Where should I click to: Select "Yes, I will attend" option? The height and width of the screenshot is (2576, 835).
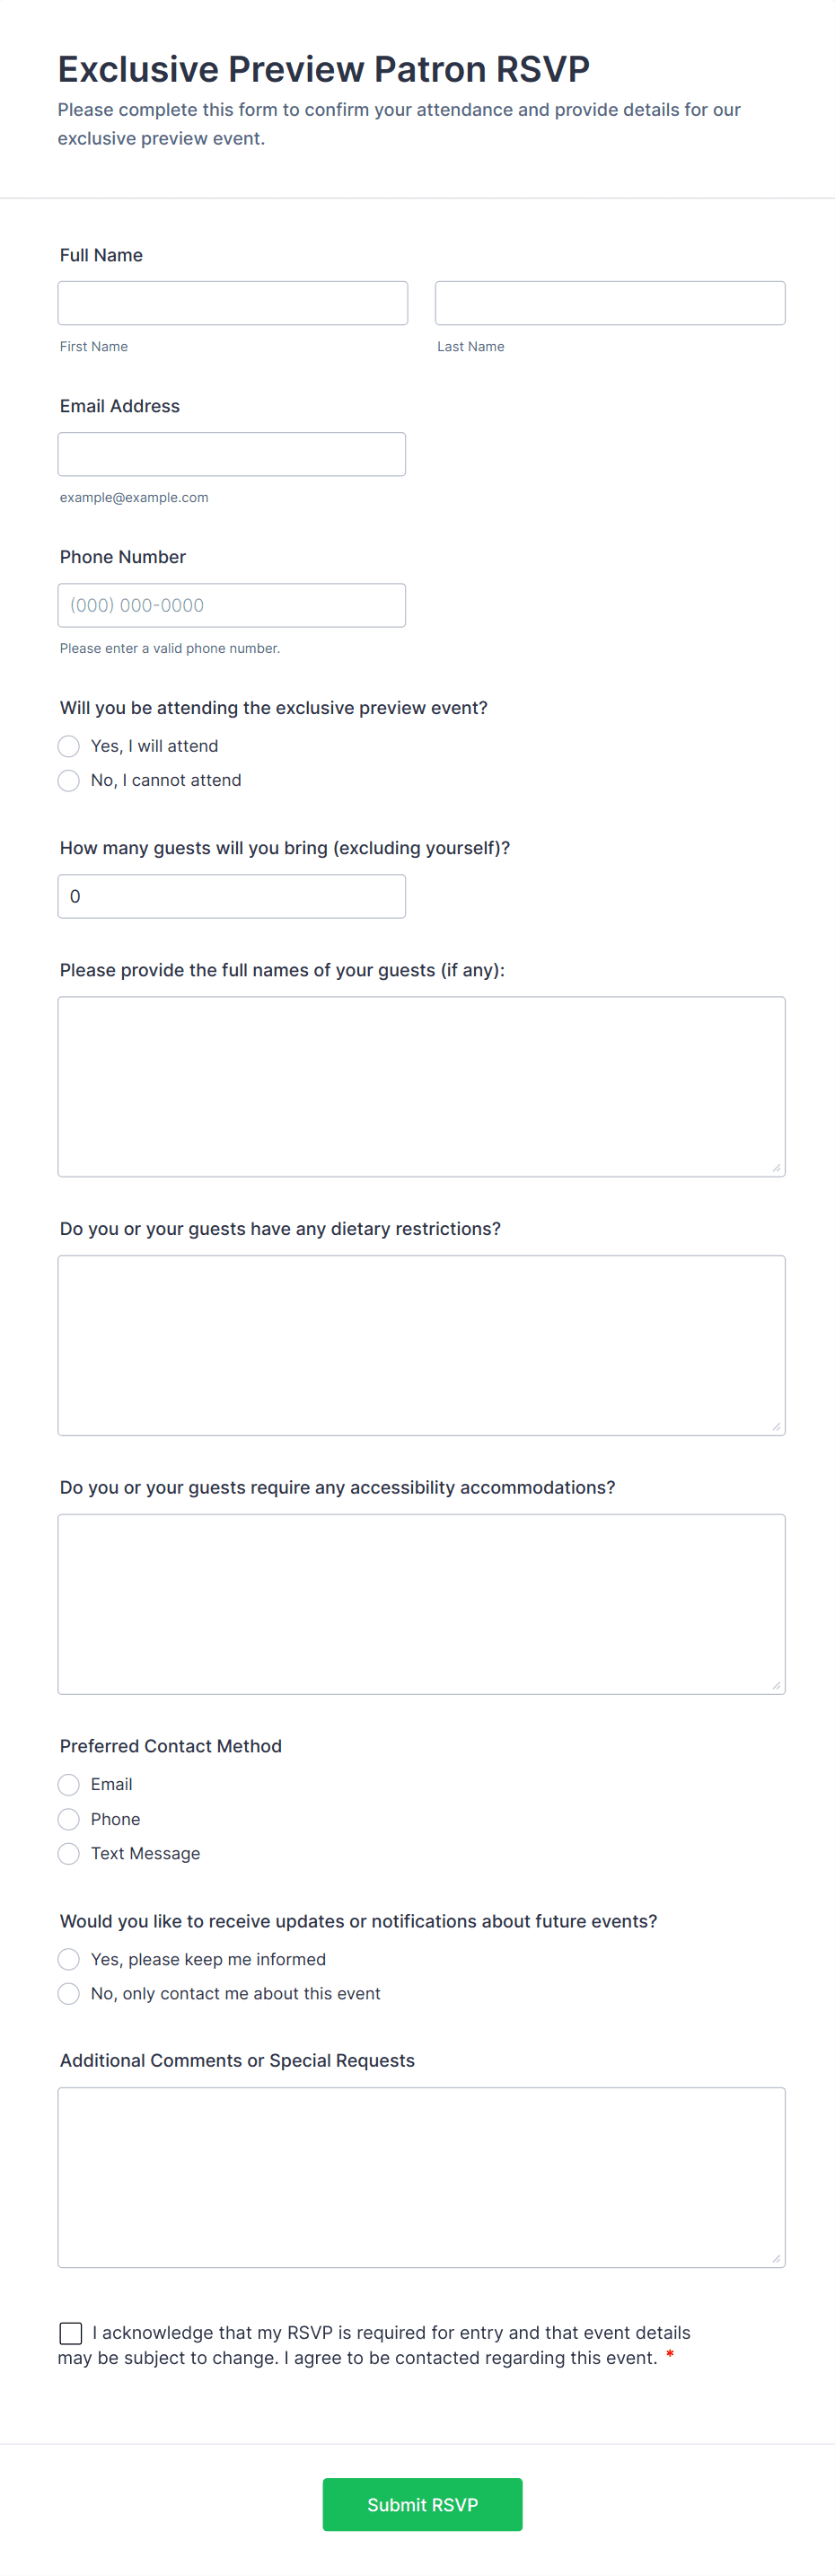pos(69,746)
